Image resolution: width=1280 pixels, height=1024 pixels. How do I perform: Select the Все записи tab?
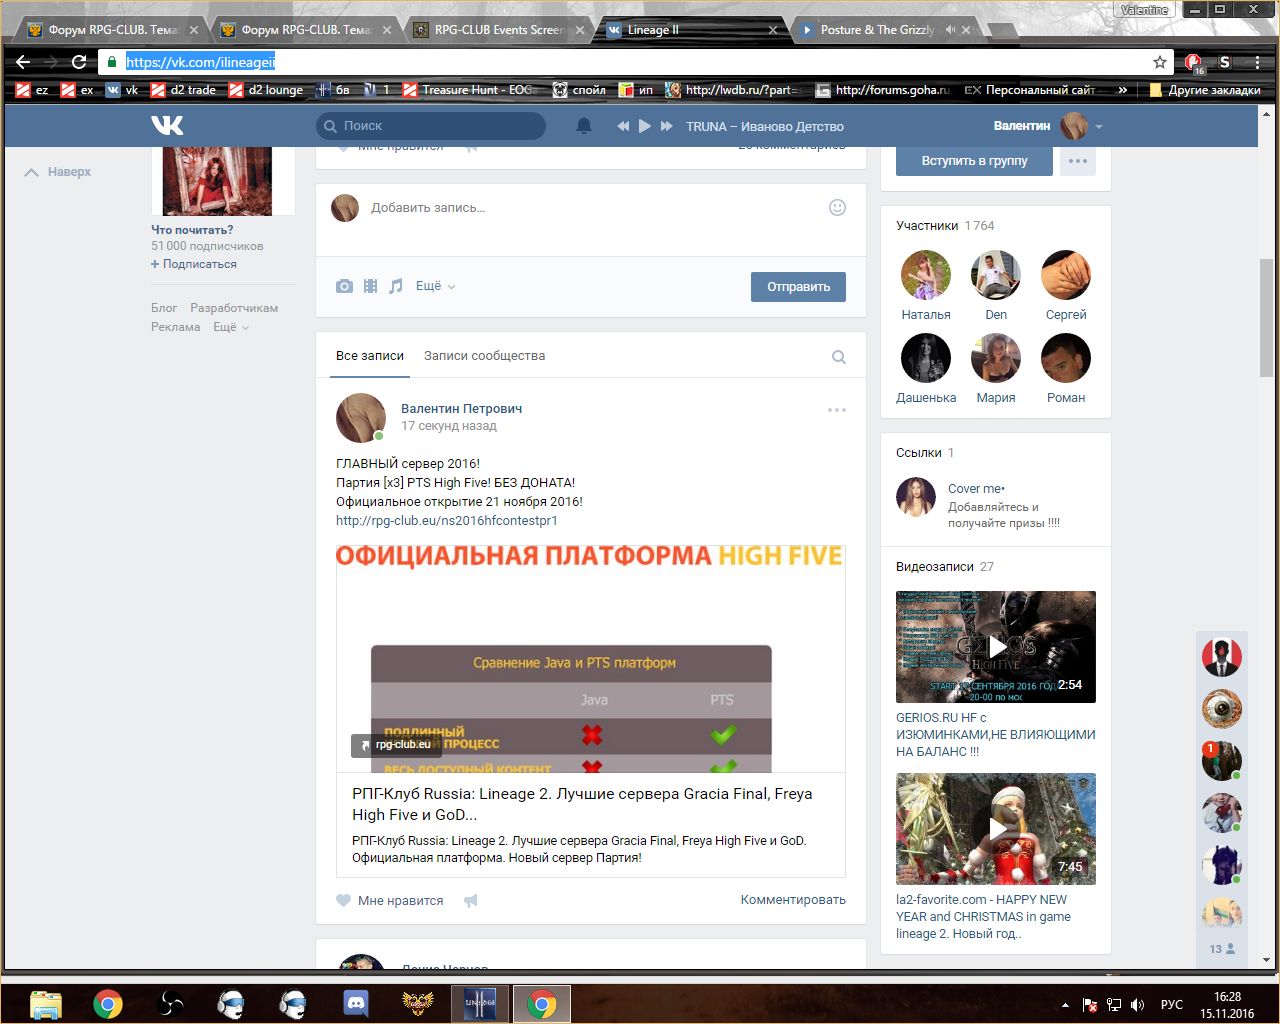click(x=370, y=356)
